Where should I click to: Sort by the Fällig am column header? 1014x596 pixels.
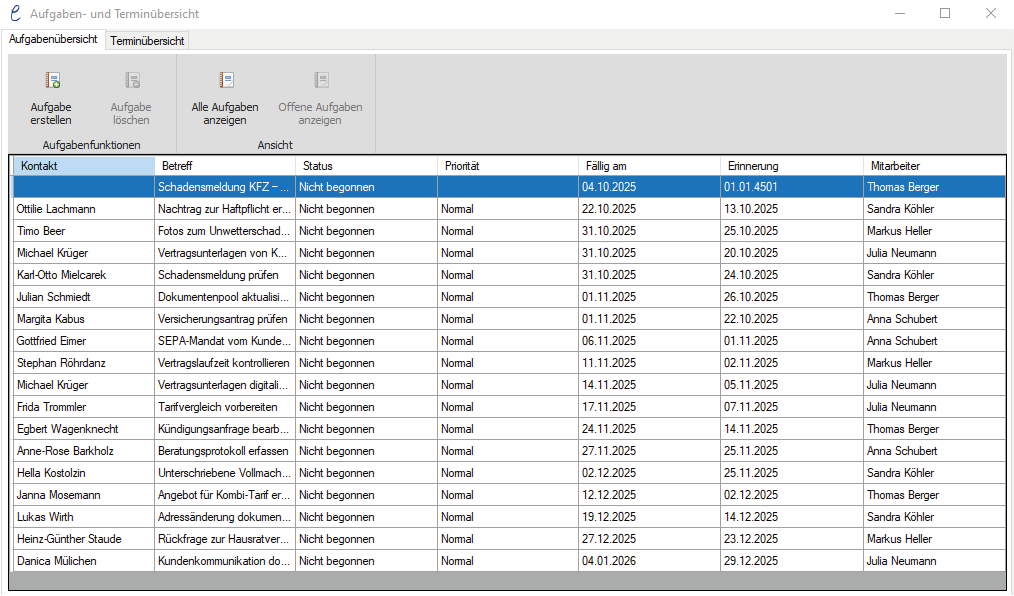[x=649, y=166]
